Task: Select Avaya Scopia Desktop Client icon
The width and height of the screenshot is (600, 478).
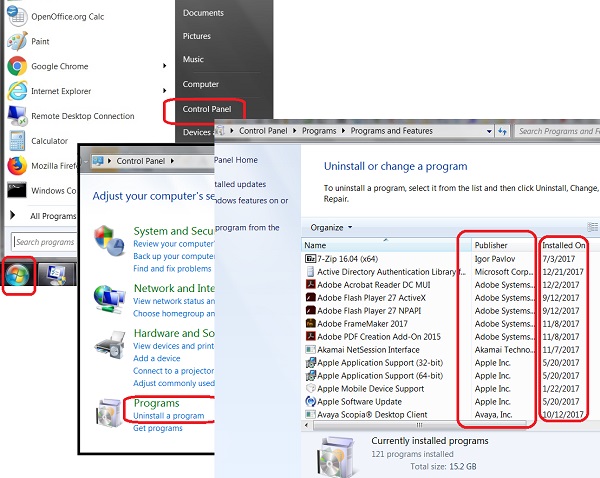Action: (310, 414)
